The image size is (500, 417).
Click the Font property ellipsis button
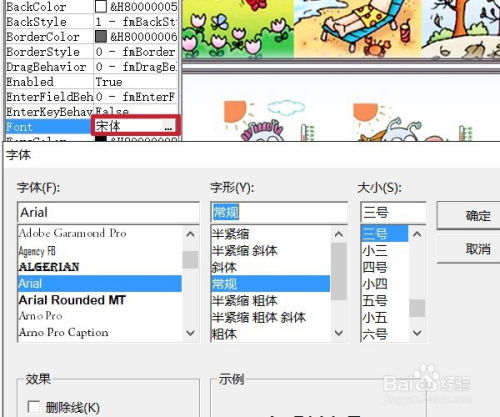[168, 126]
